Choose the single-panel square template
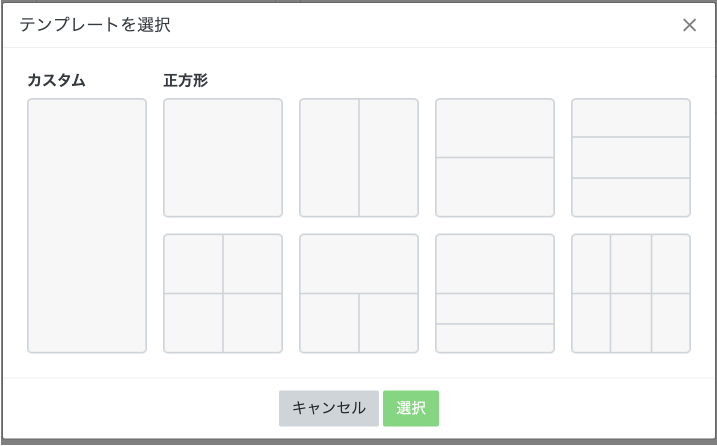Screen dimensions: 717x446 tap(223, 157)
